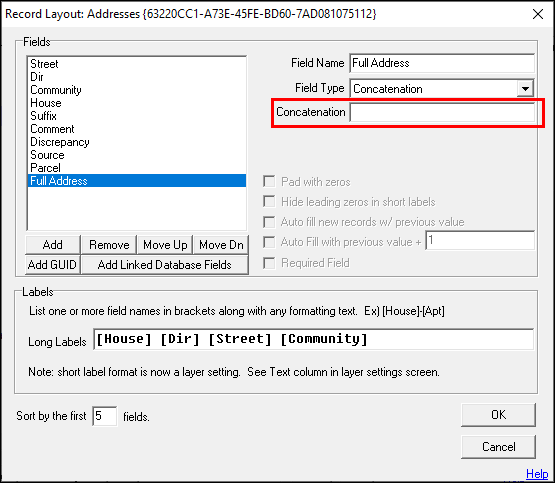Click Move Dn button
The width and height of the screenshot is (555, 483).
[x=221, y=245]
